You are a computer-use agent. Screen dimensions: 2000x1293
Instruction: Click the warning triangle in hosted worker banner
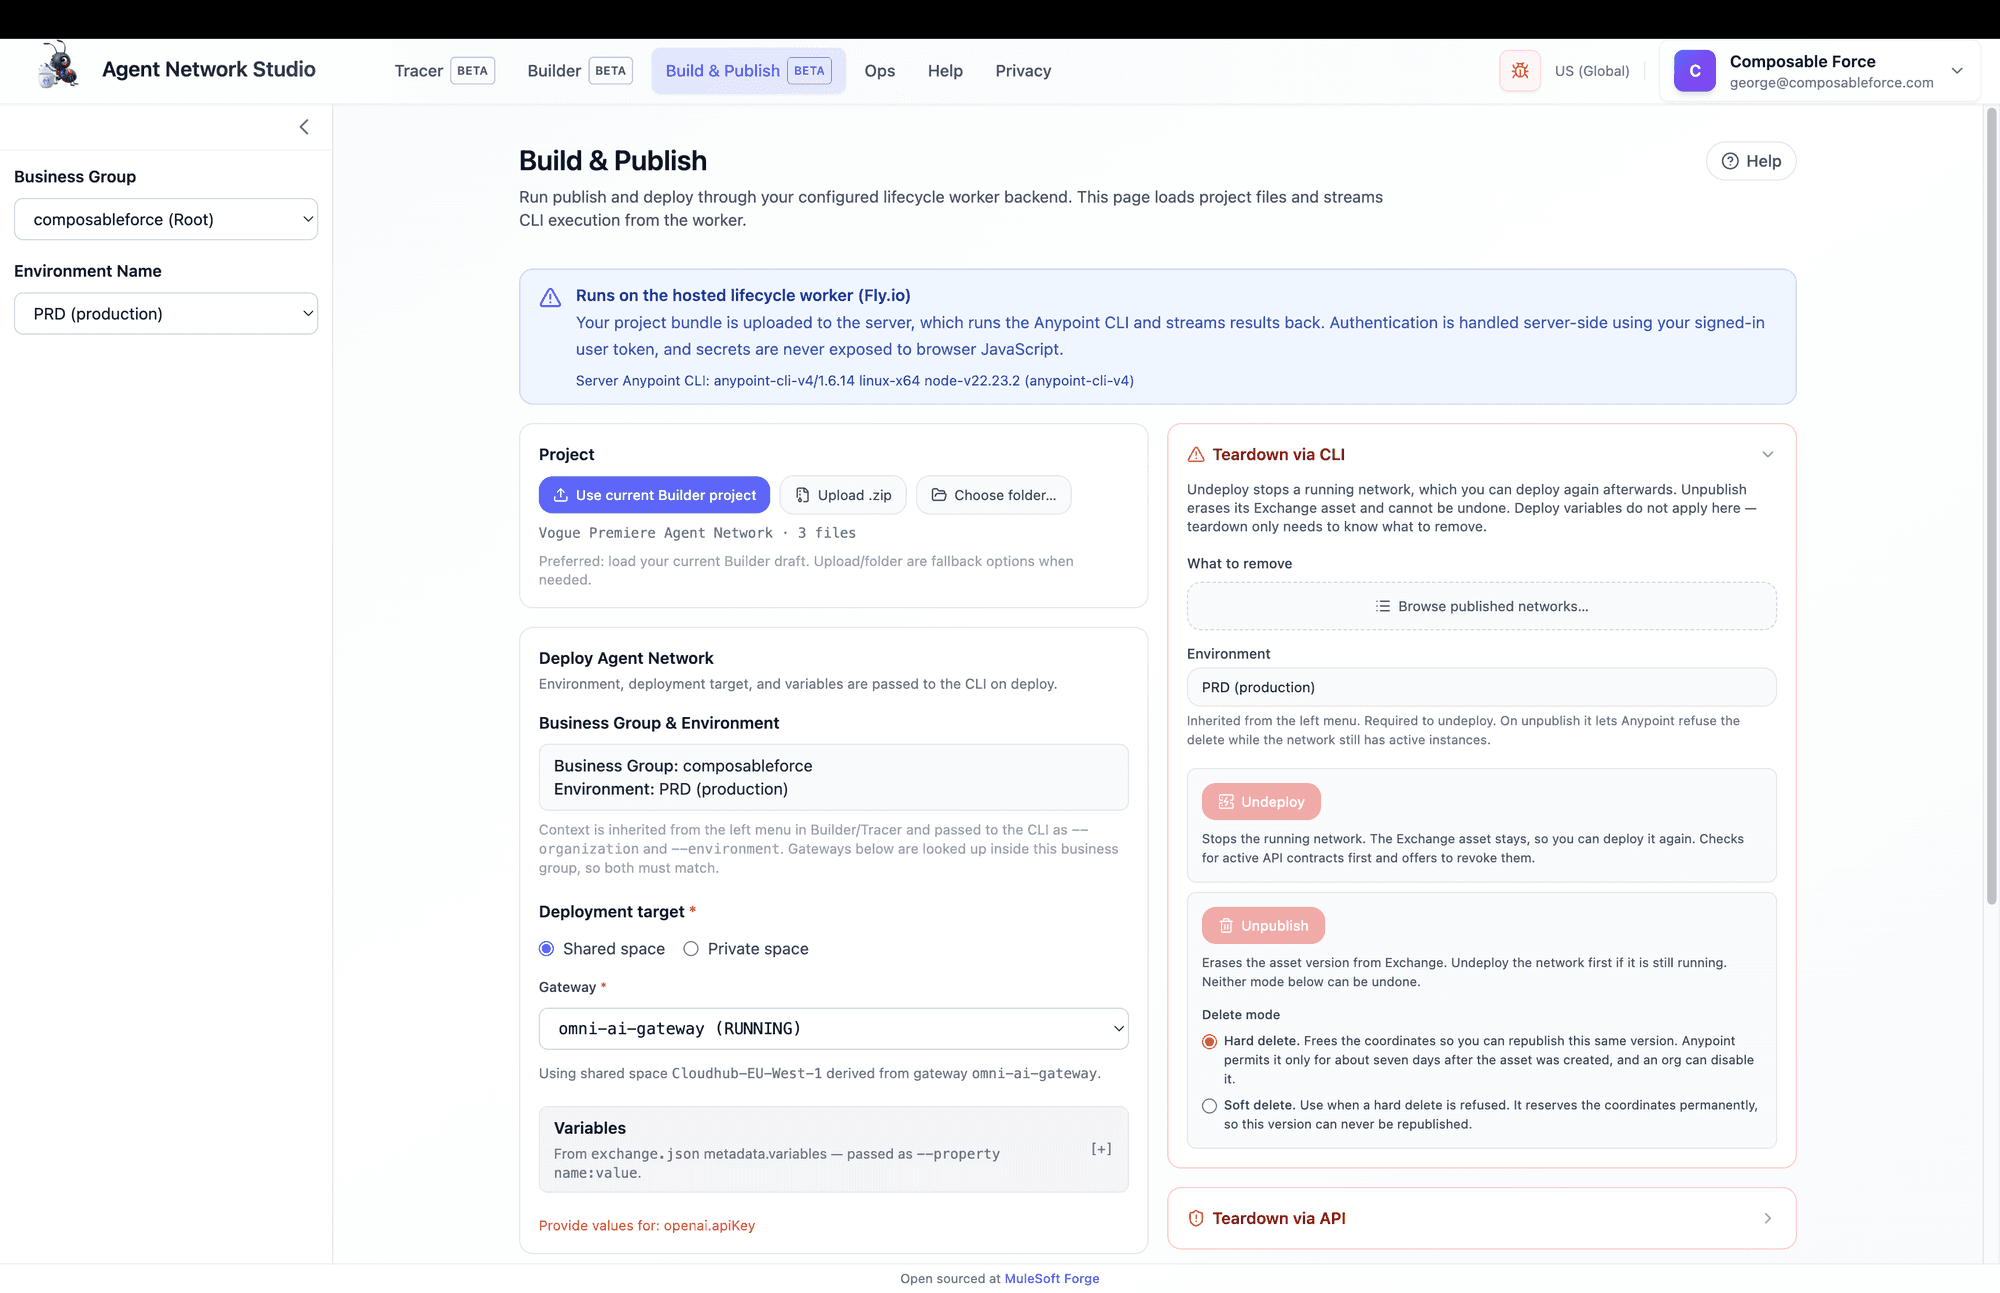point(550,297)
